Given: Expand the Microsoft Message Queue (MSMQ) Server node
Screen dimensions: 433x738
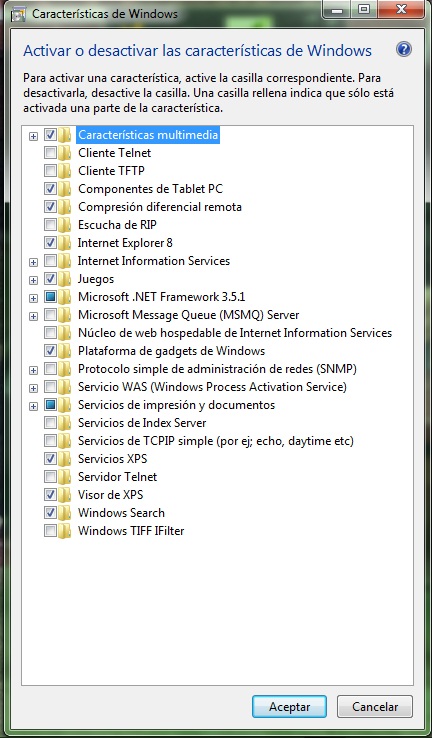Looking at the screenshot, I should [x=33, y=316].
